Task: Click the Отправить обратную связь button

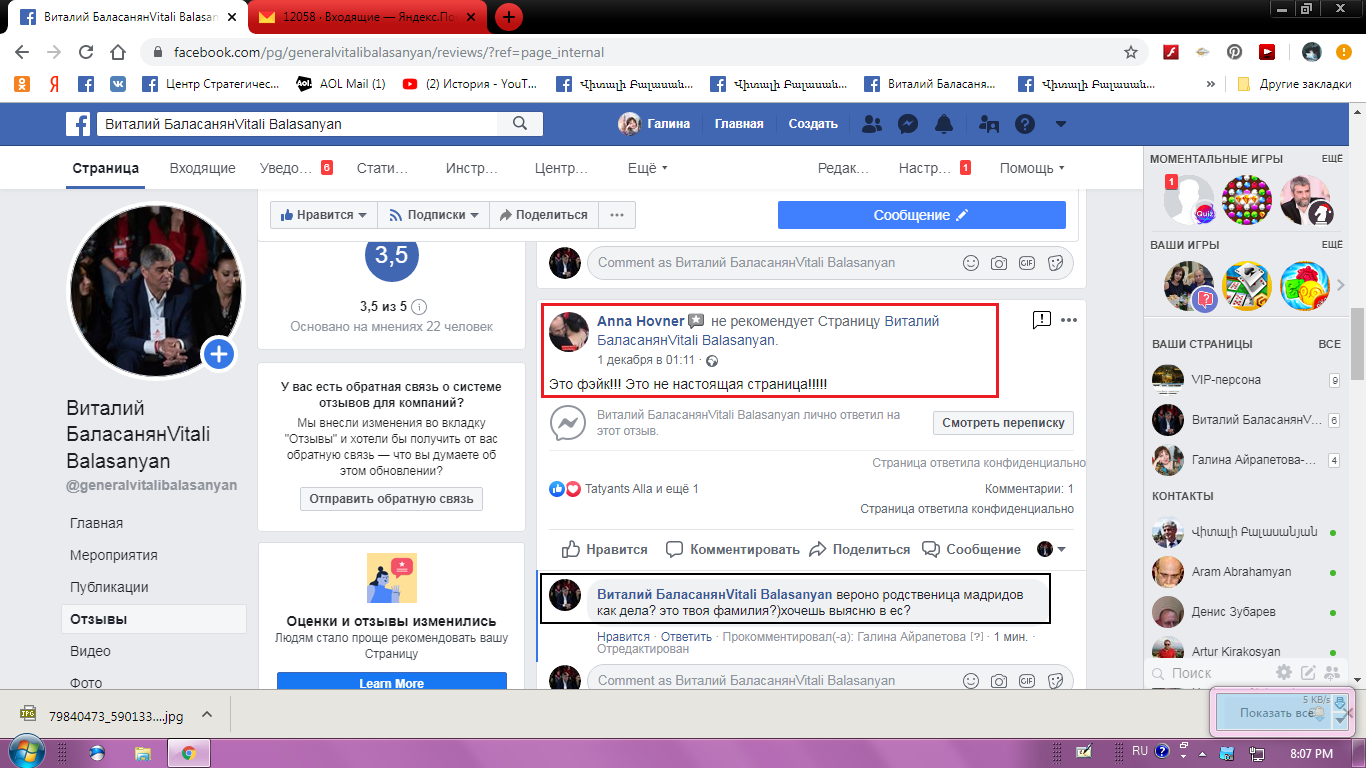Action: point(391,499)
